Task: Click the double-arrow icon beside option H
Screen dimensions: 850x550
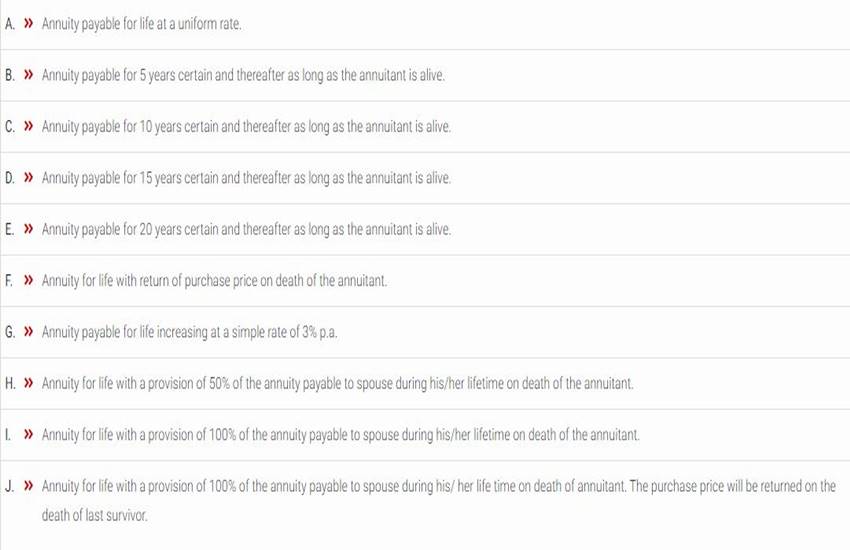Action: pyautogui.click(x=28, y=384)
